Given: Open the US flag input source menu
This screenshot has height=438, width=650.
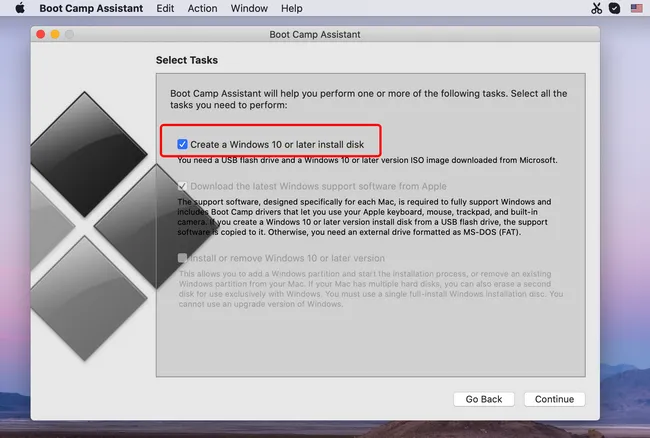Looking at the screenshot, I should (636, 8).
